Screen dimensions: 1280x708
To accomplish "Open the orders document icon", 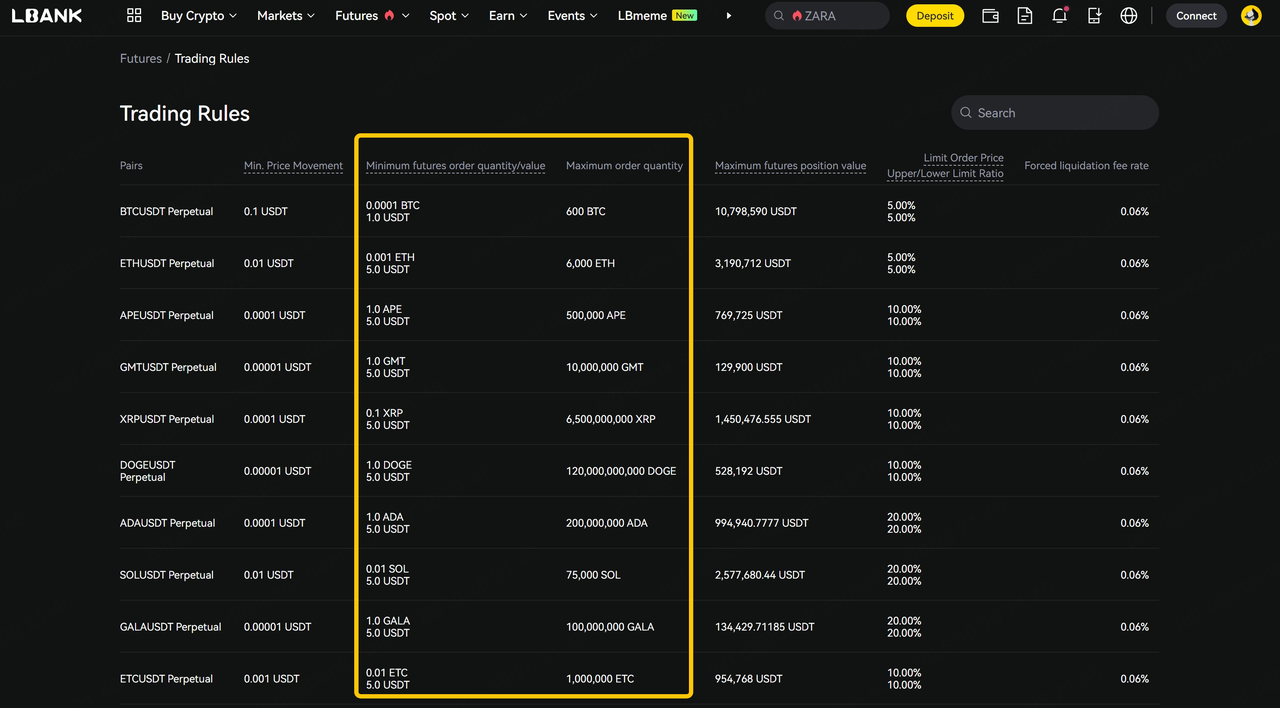I will pyautogui.click(x=1025, y=16).
